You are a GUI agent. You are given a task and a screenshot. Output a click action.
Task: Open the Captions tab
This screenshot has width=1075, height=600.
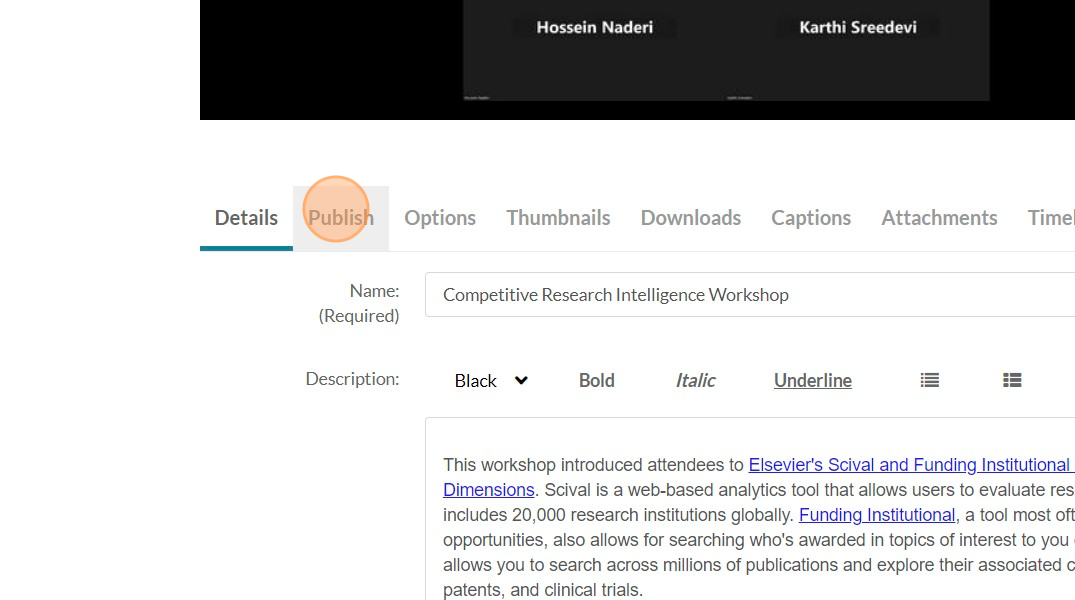tap(810, 218)
